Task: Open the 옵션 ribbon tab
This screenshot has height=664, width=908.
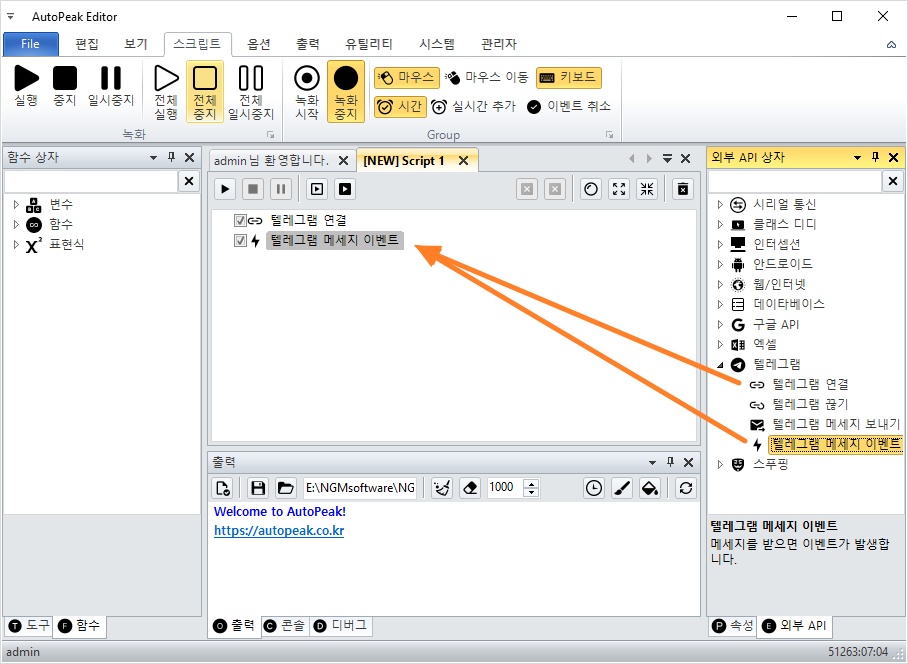Action: [x=259, y=44]
